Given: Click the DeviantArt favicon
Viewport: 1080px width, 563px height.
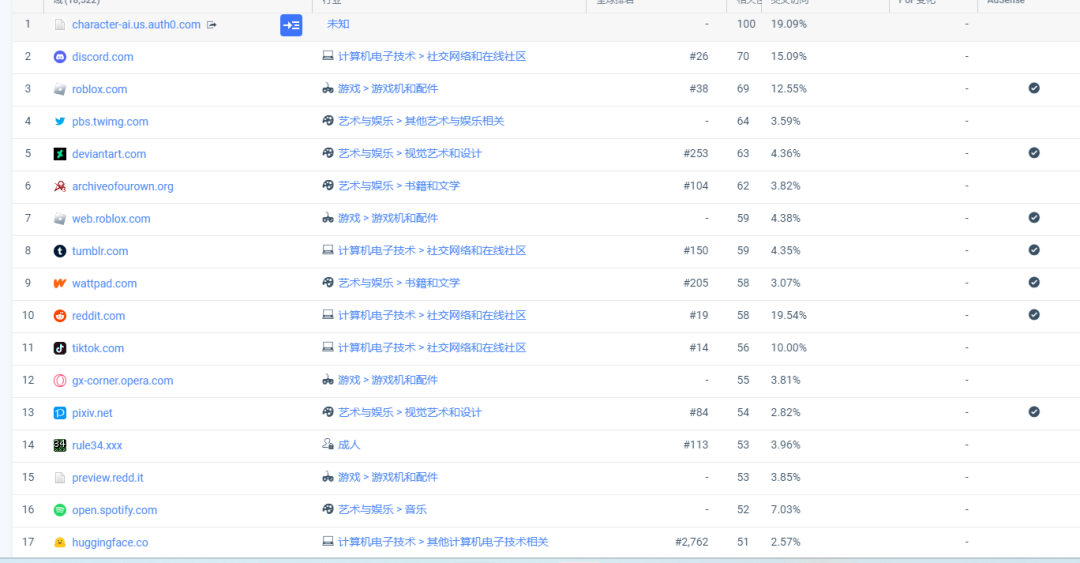Looking at the screenshot, I should (60, 154).
